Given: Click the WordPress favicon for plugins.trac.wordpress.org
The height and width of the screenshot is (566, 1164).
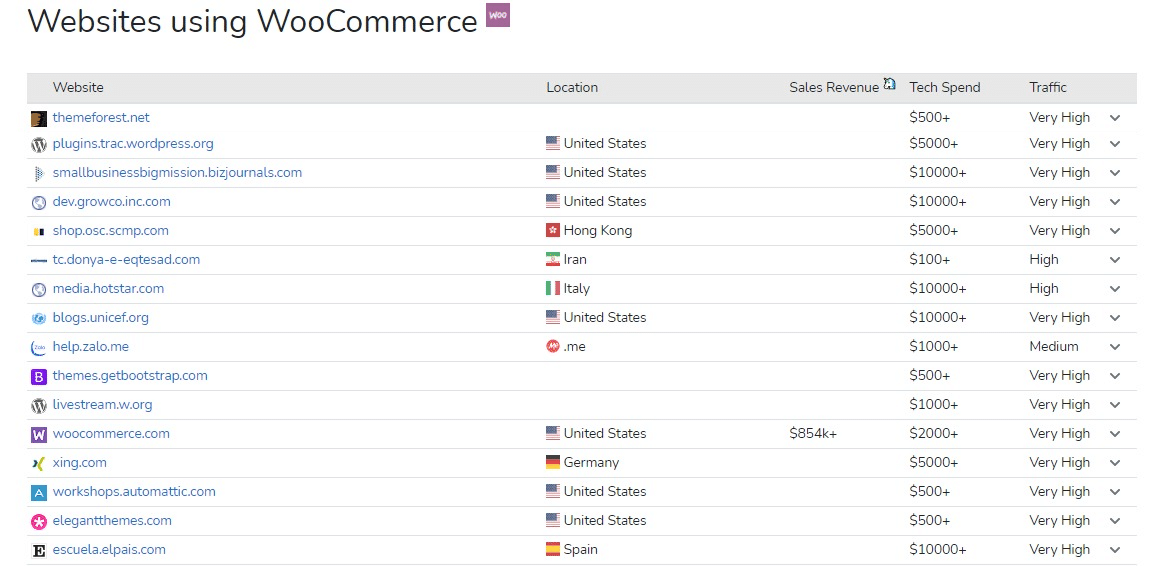Looking at the screenshot, I should [x=39, y=144].
